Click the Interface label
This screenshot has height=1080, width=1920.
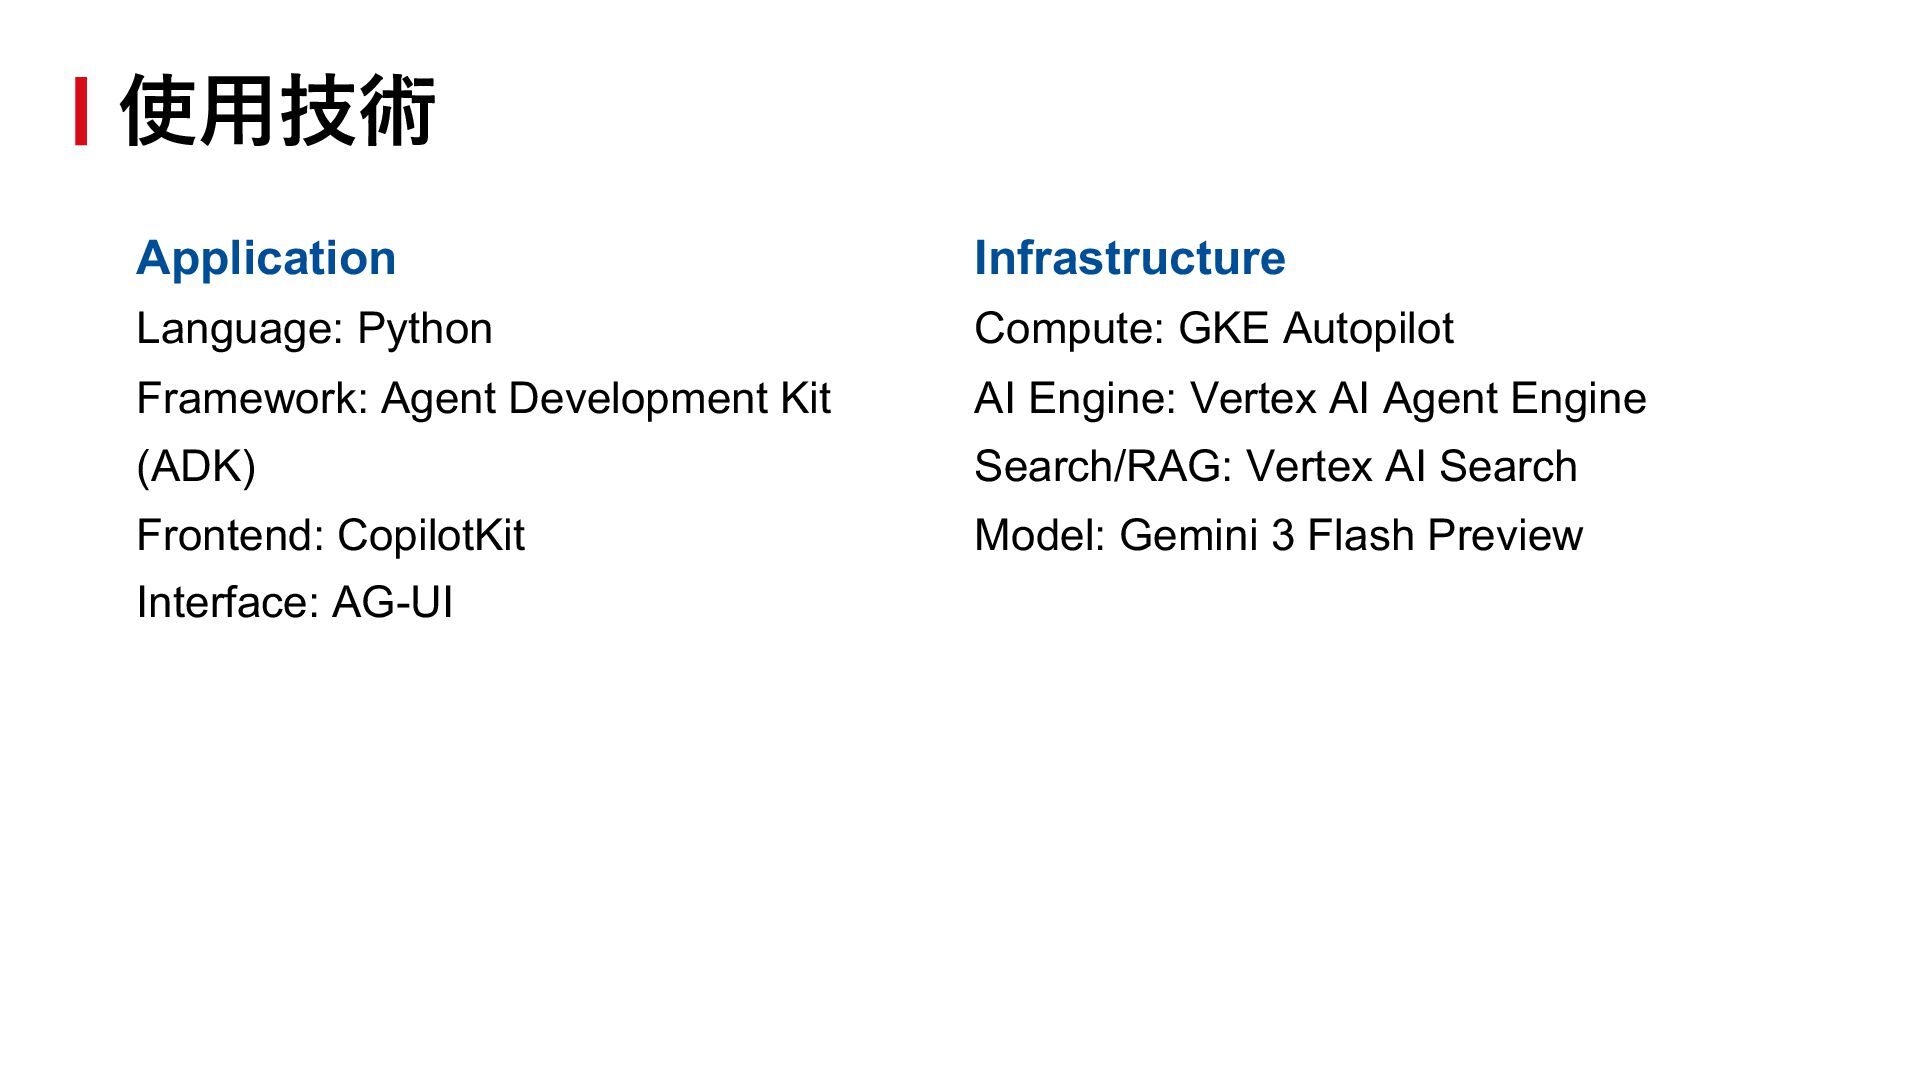coord(225,603)
